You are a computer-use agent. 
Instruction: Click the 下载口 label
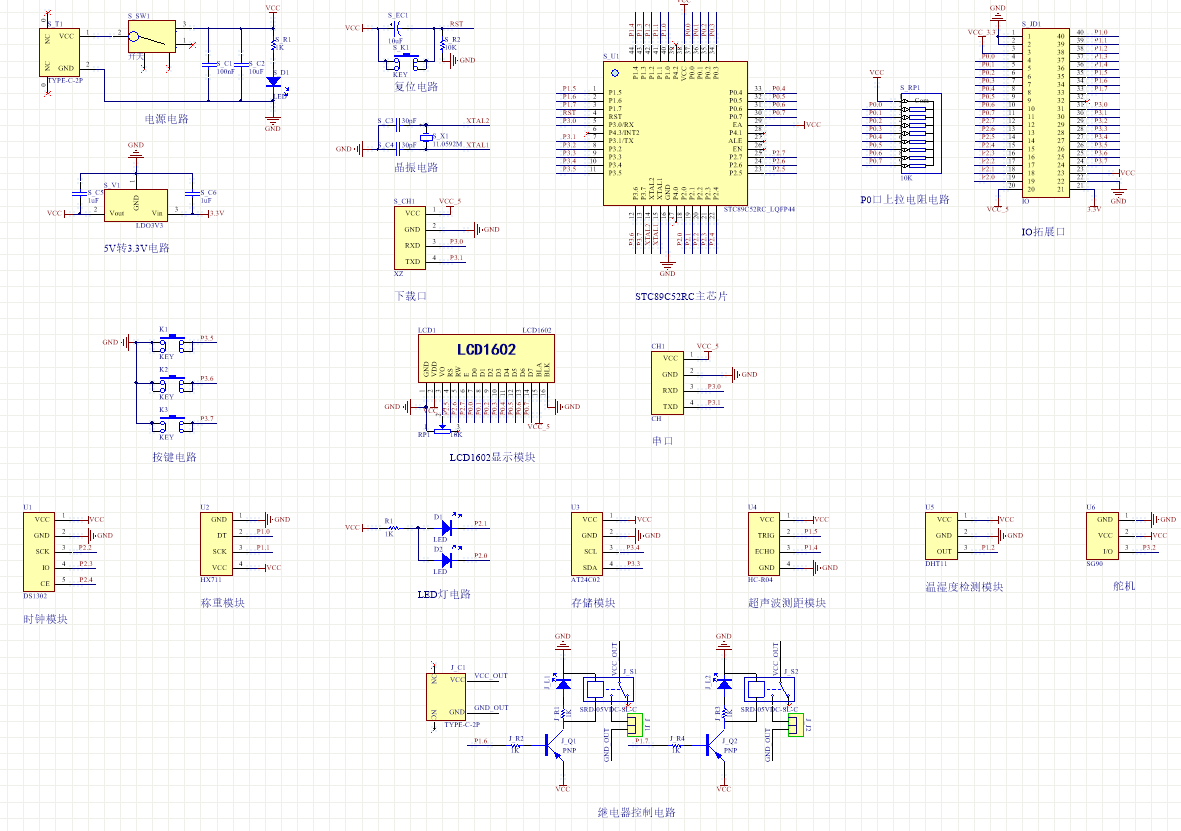[x=411, y=296]
